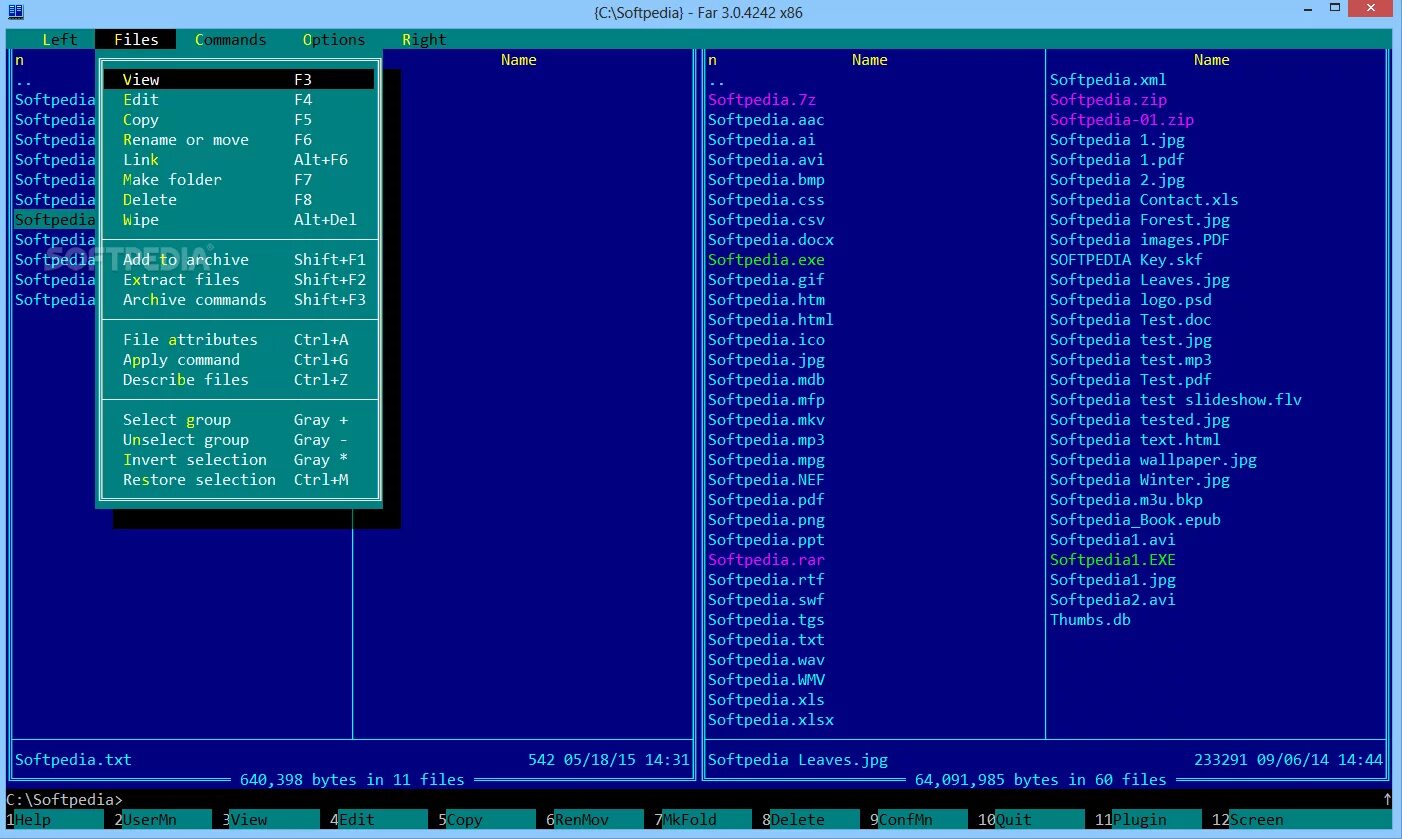This screenshot has height=839, width=1402.
Task: Click the 8 Delete key bar button
Action: (810, 820)
